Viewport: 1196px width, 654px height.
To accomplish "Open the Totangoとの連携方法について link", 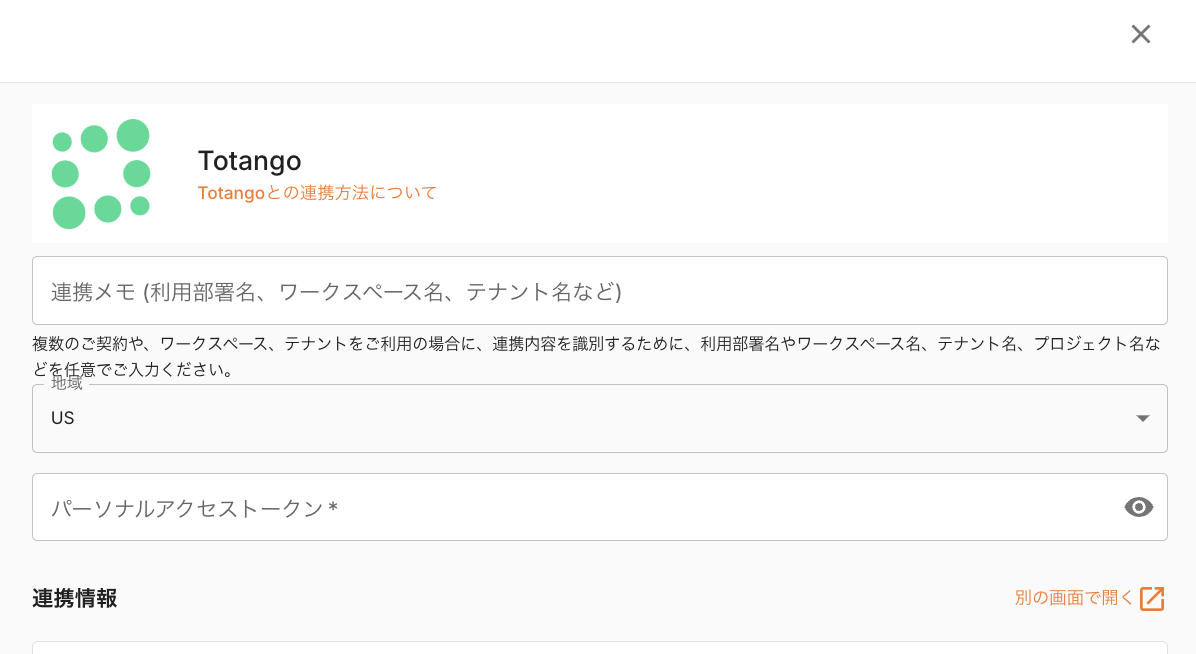I will pos(317,193).
